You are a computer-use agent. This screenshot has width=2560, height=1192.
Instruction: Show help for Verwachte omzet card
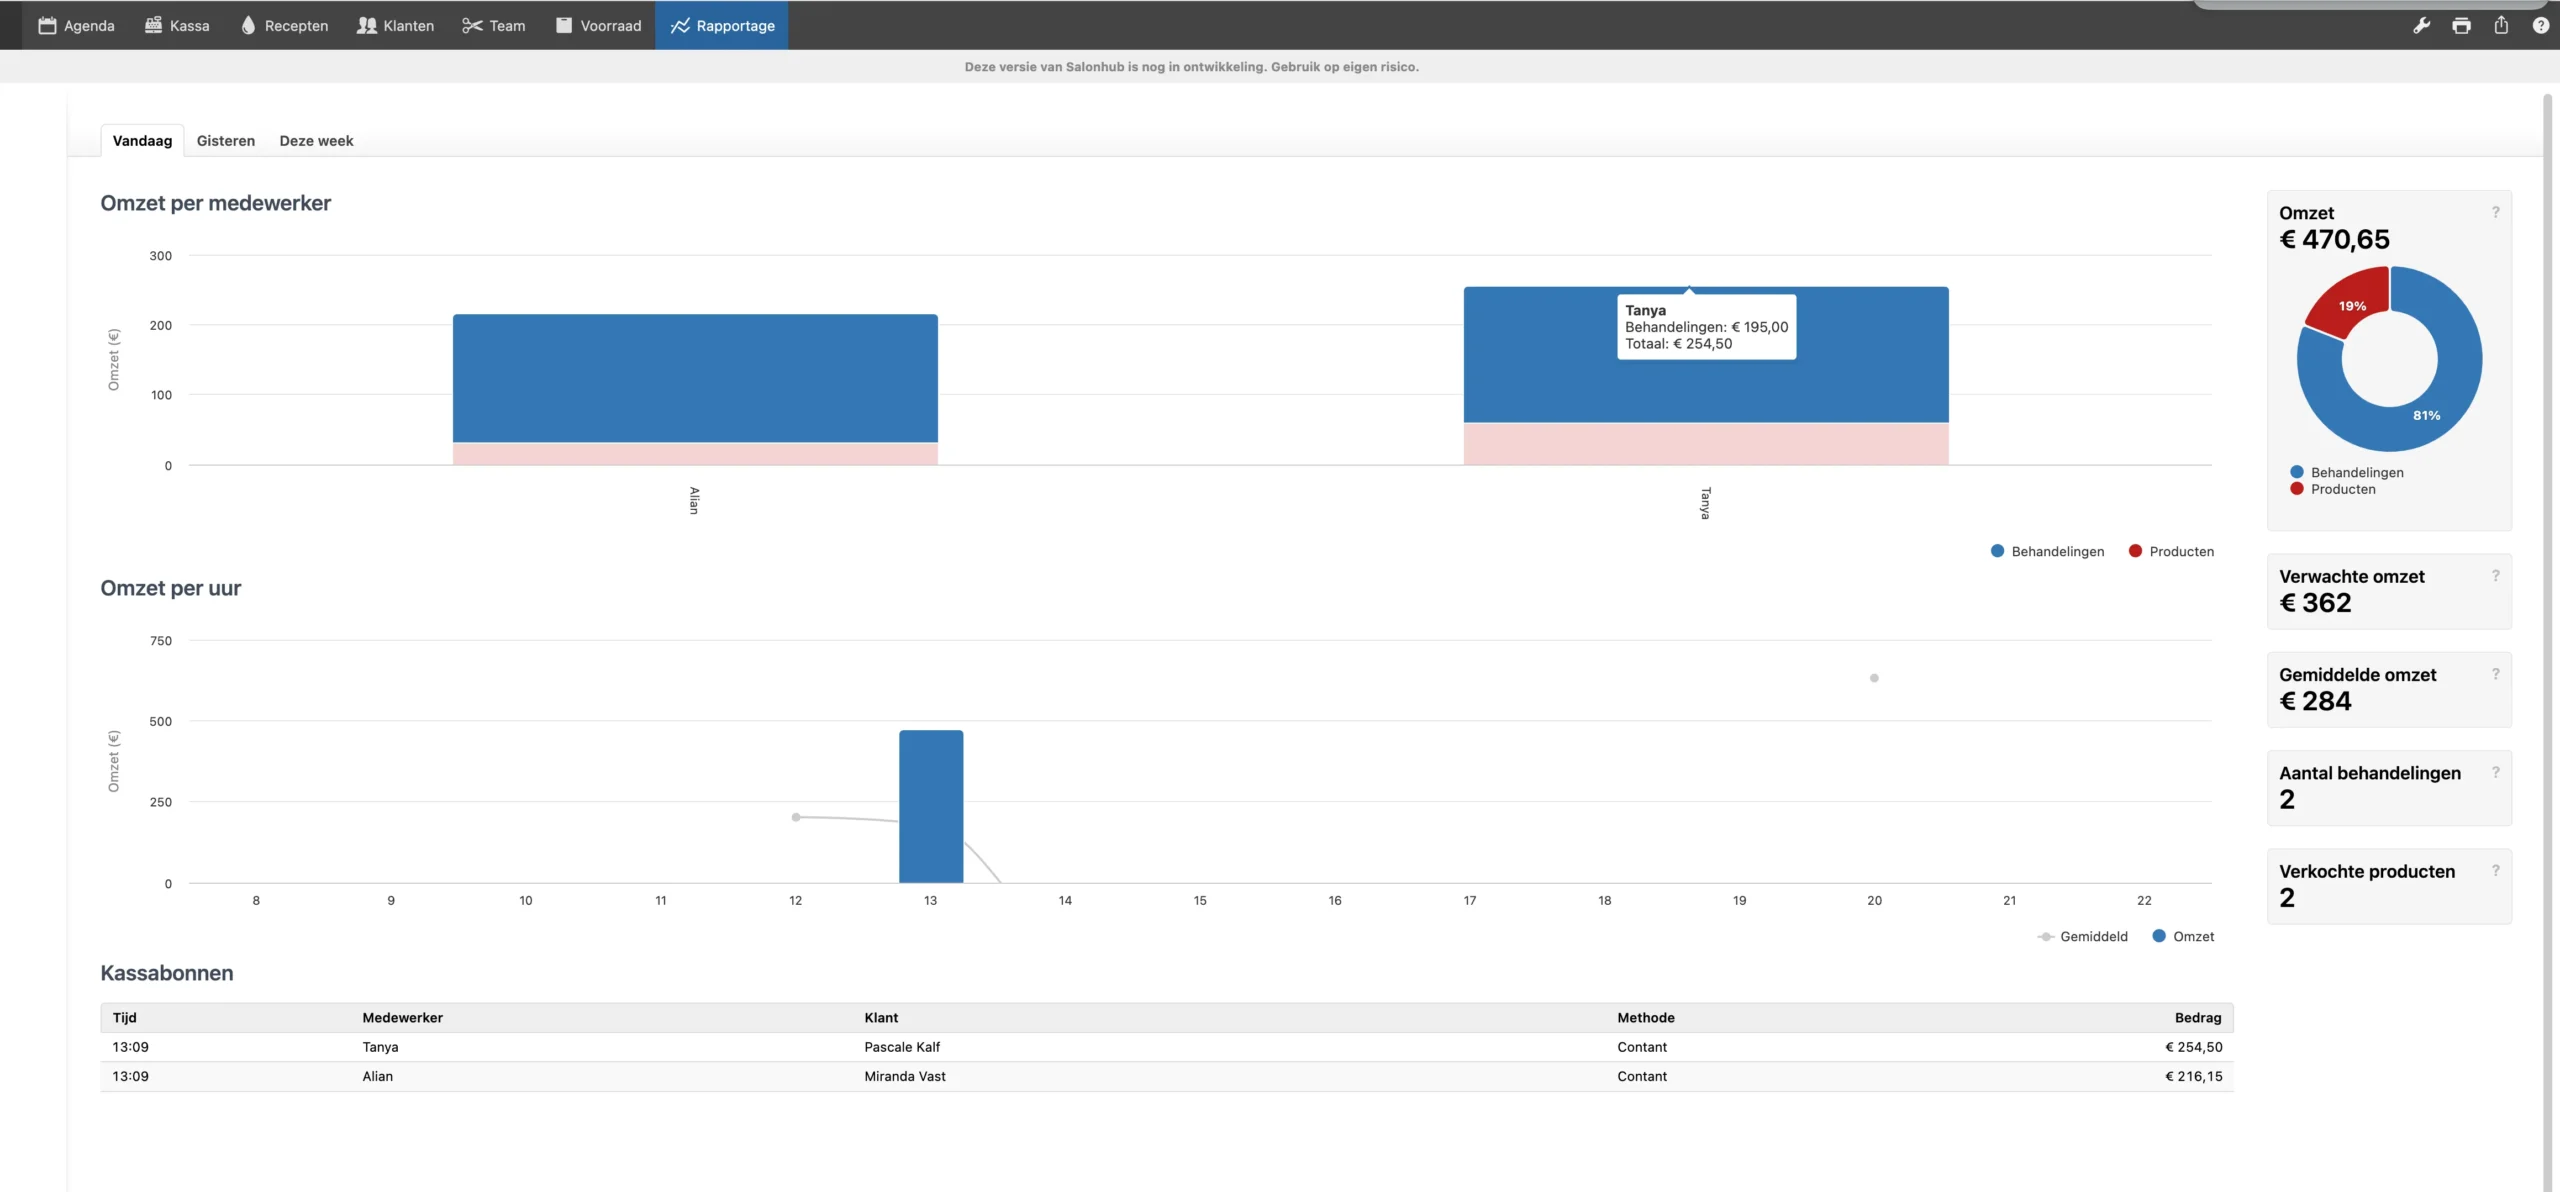[x=2495, y=576]
